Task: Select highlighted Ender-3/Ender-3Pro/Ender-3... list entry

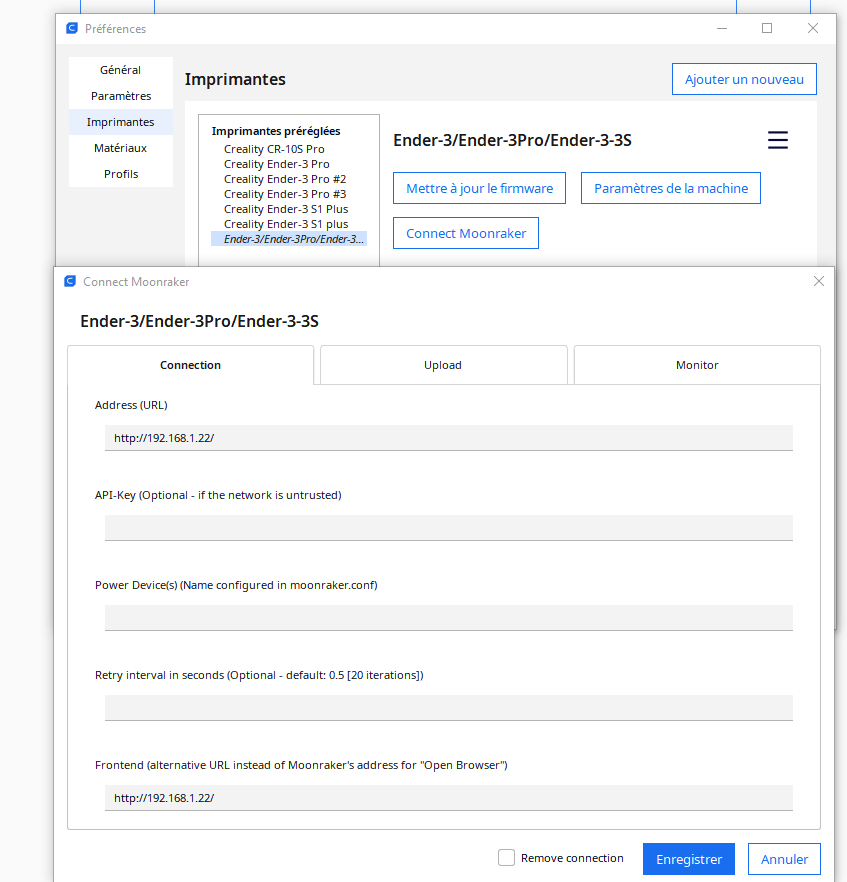Action: pos(289,239)
